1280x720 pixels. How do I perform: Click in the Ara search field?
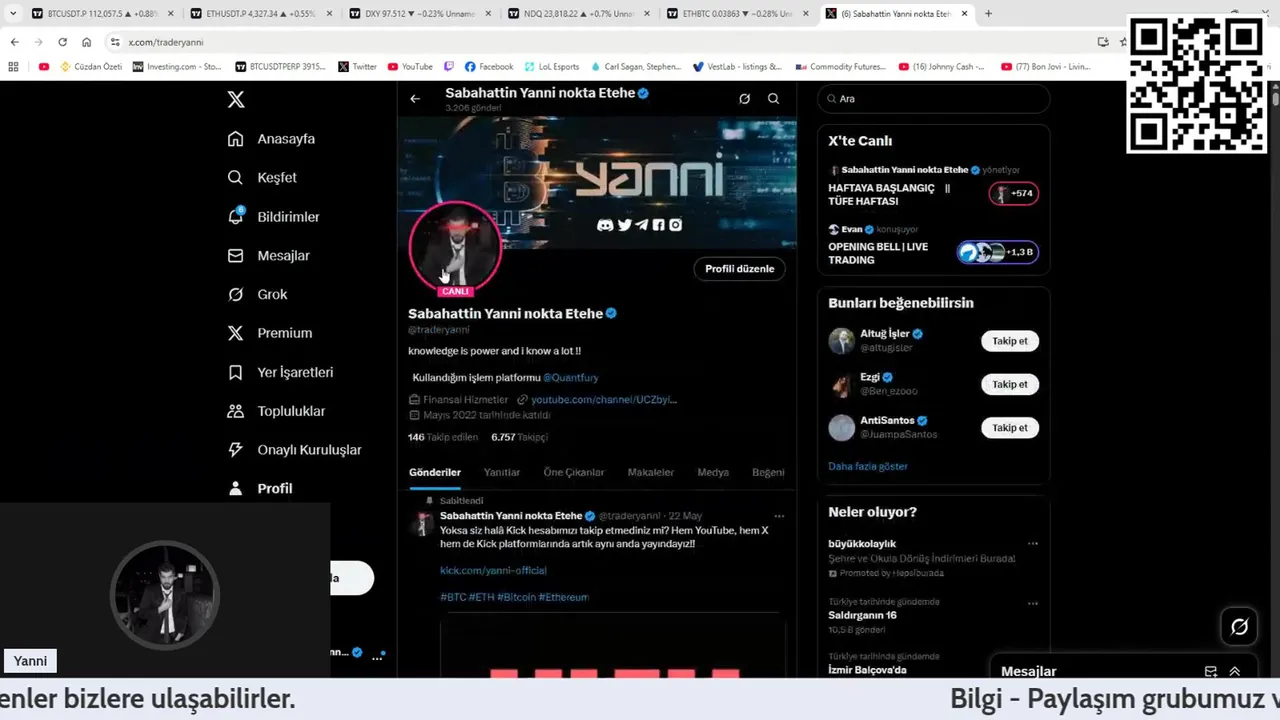(934, 99)
